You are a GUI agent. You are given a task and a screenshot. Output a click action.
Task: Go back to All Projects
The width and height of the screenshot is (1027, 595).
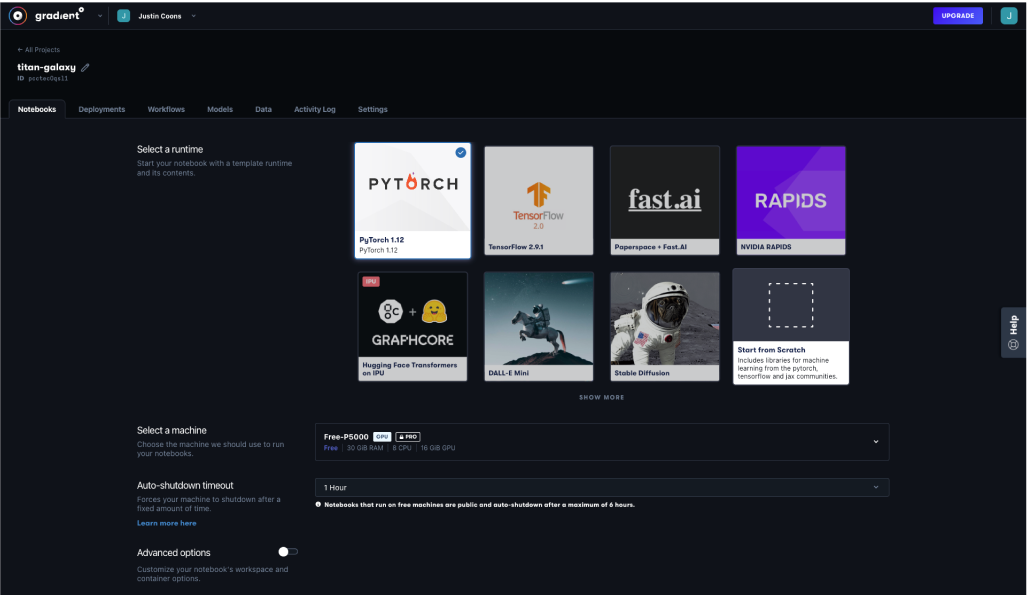click(x=39, y=50)
